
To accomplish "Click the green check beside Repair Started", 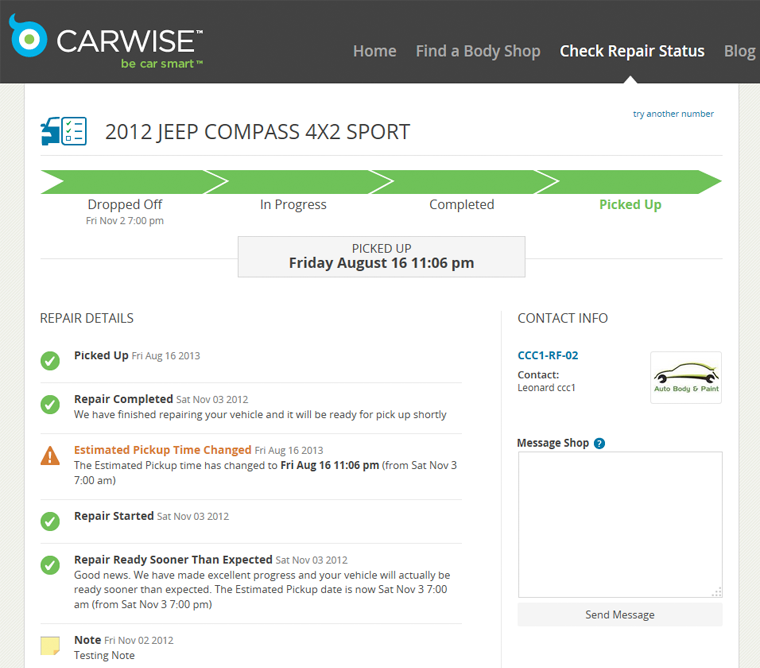I will pos(50,521).
